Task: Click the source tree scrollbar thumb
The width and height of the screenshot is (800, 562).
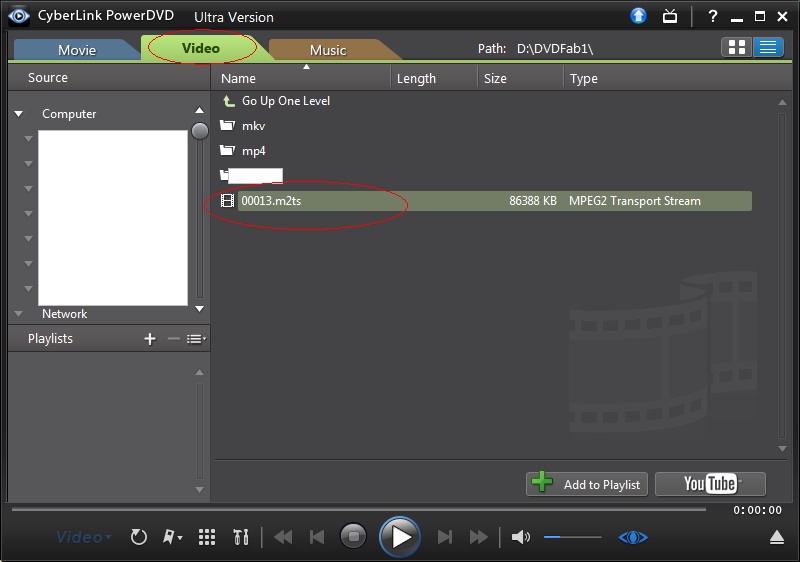Action: tap(199, 131)
